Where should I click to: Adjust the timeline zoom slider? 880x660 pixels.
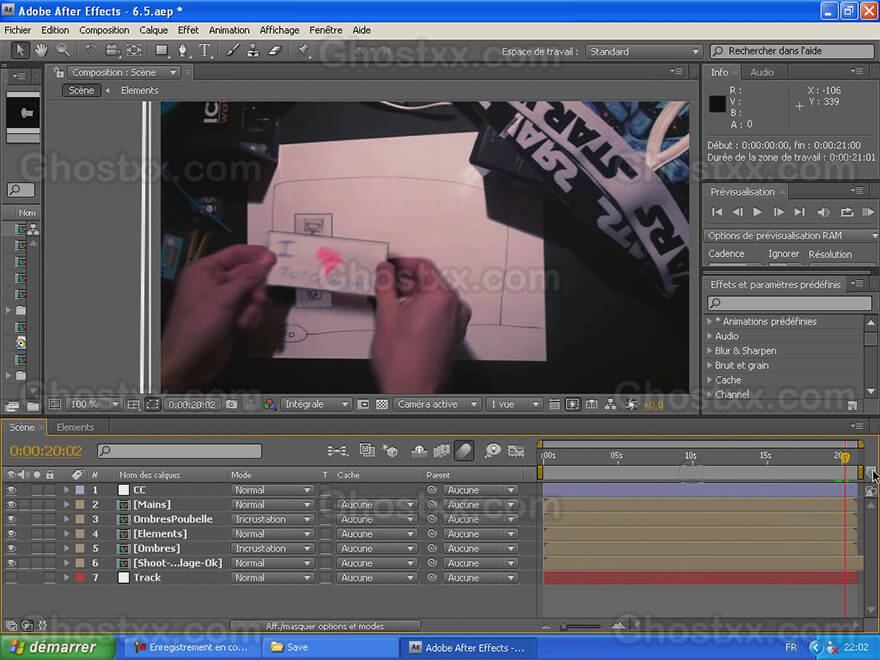pos(581,626)
